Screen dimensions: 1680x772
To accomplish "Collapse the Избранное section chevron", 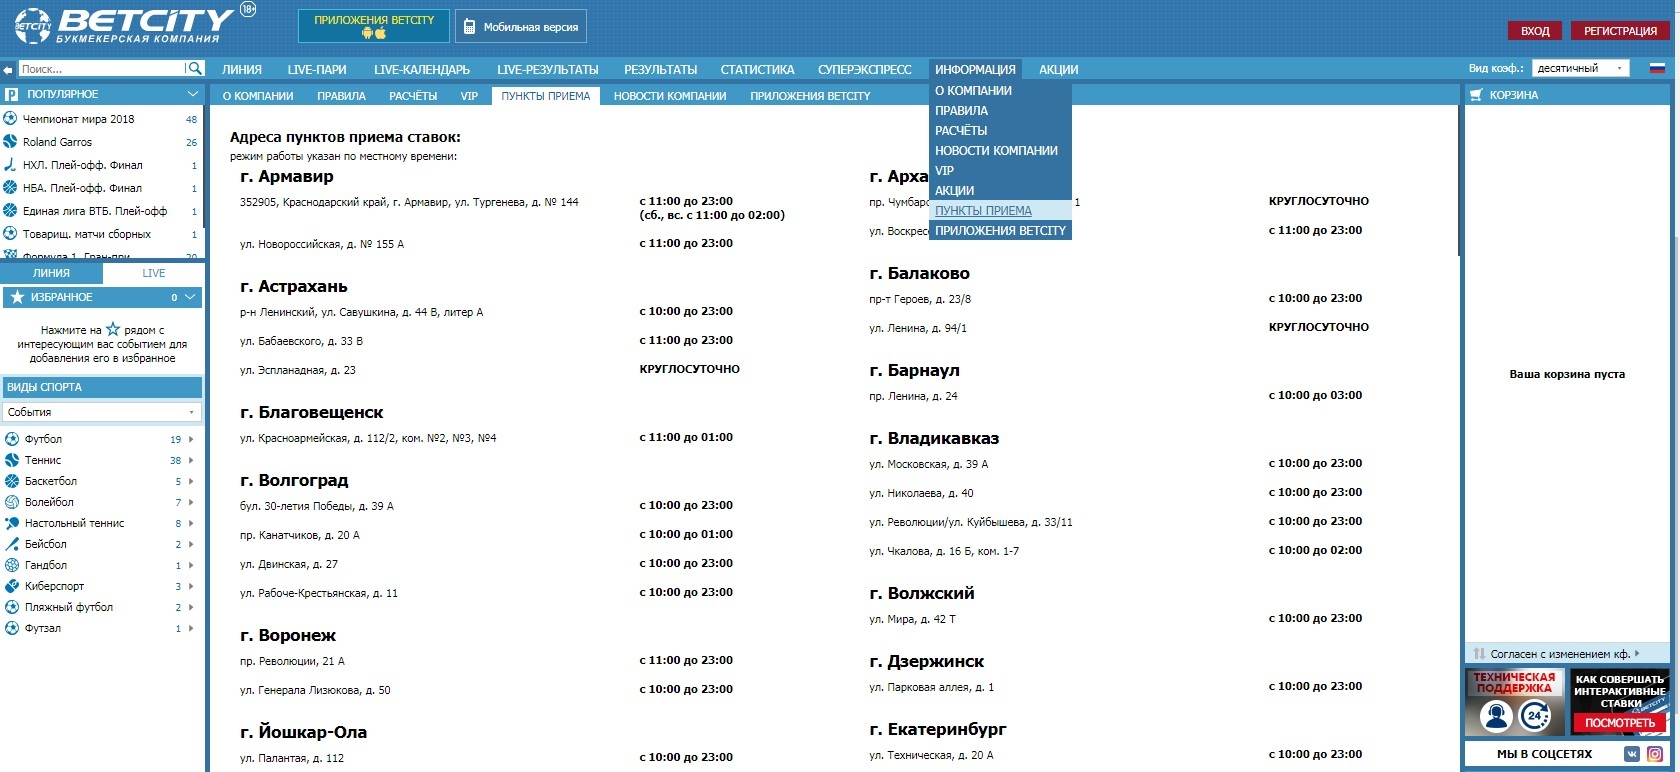I will [190, 297].
